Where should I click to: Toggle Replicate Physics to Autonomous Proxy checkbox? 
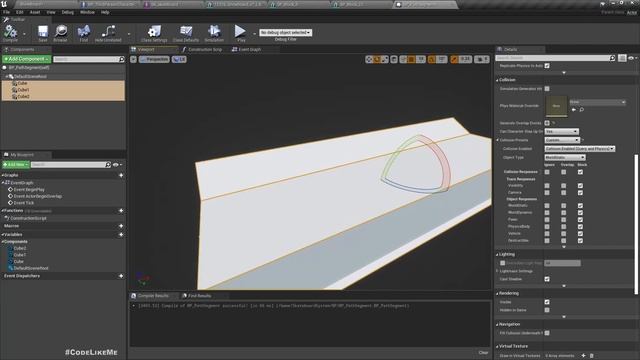547,66
